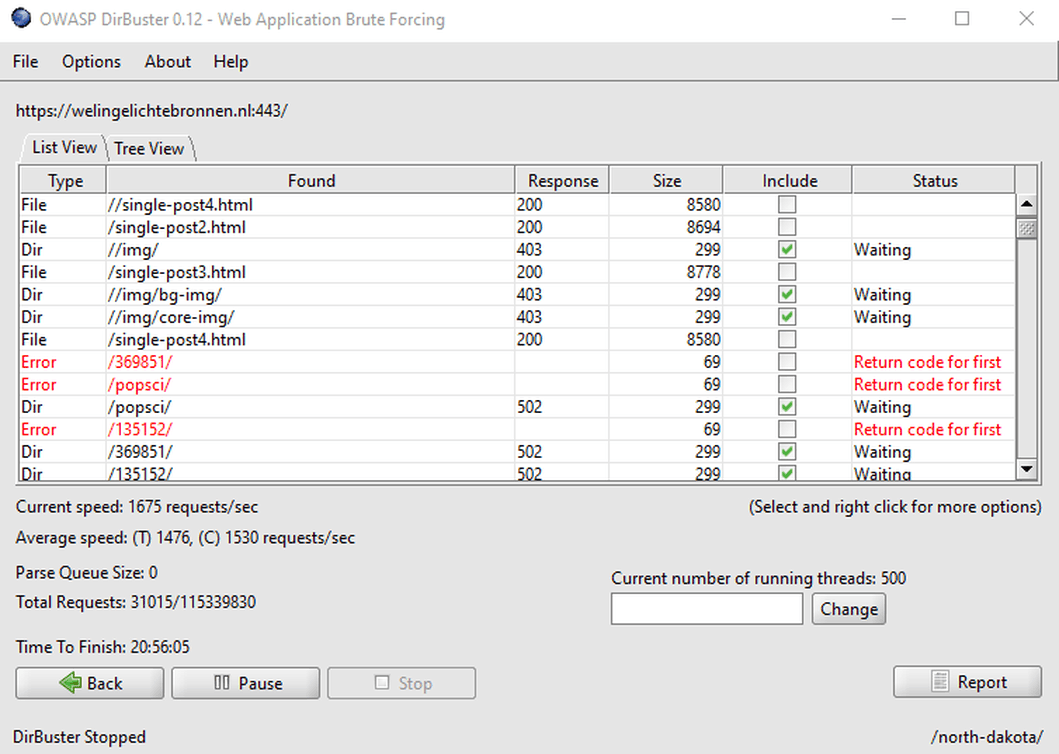Uncheck Include for //img/ directory
Screen dimensions: 1059x754
(787, 249)
